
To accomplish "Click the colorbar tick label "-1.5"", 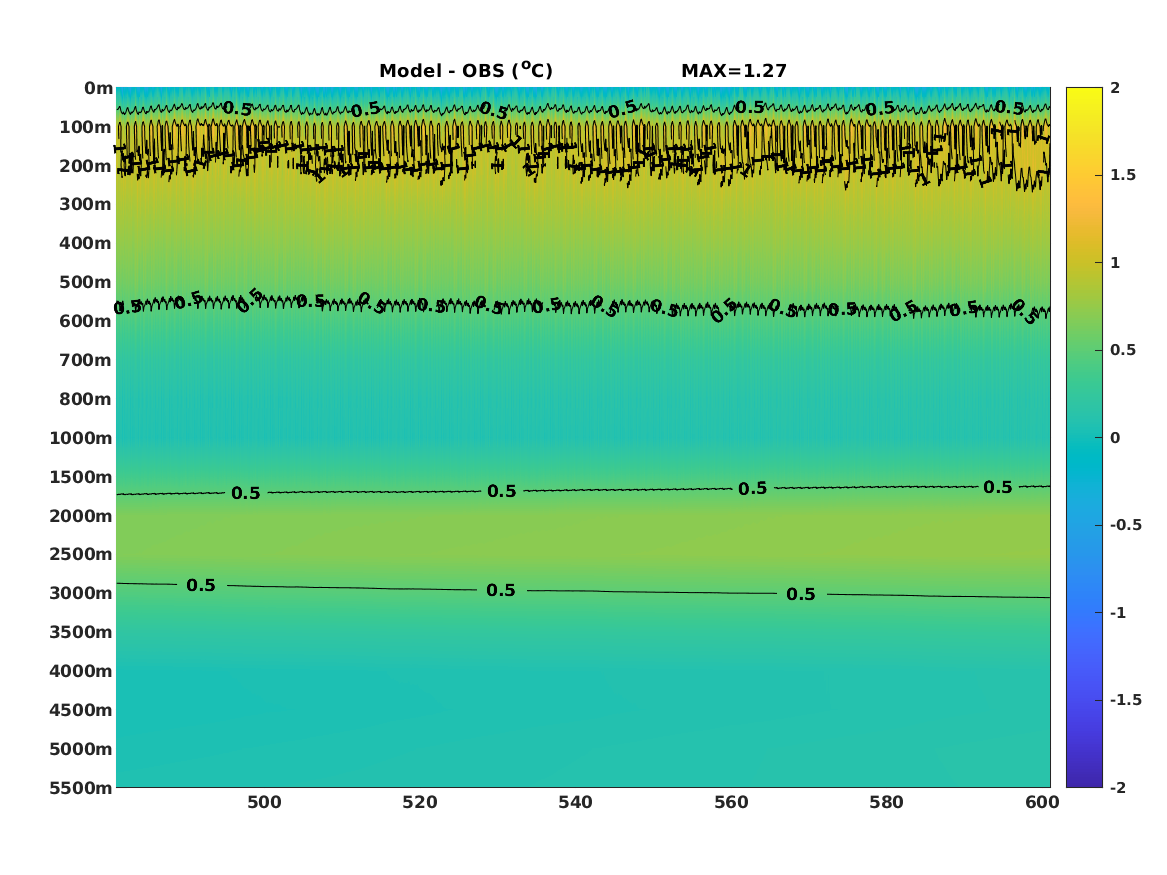I will click(x=1125, y=700).
